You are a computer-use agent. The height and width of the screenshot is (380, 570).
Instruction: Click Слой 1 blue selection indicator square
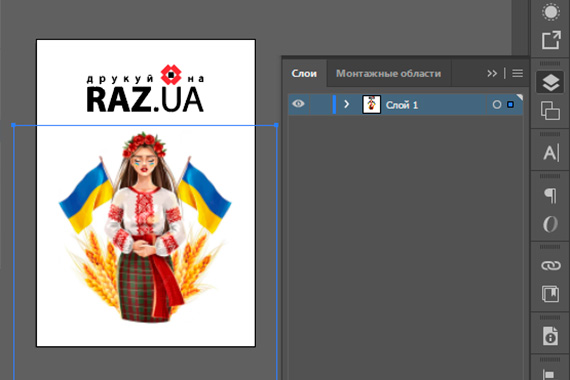(x=510, y=105)
